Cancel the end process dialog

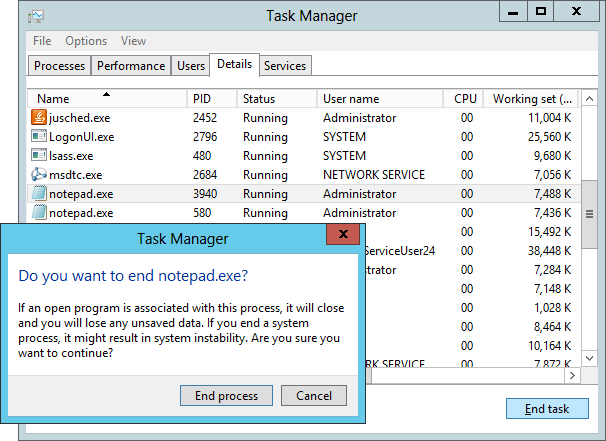click(x=314, y=396)
